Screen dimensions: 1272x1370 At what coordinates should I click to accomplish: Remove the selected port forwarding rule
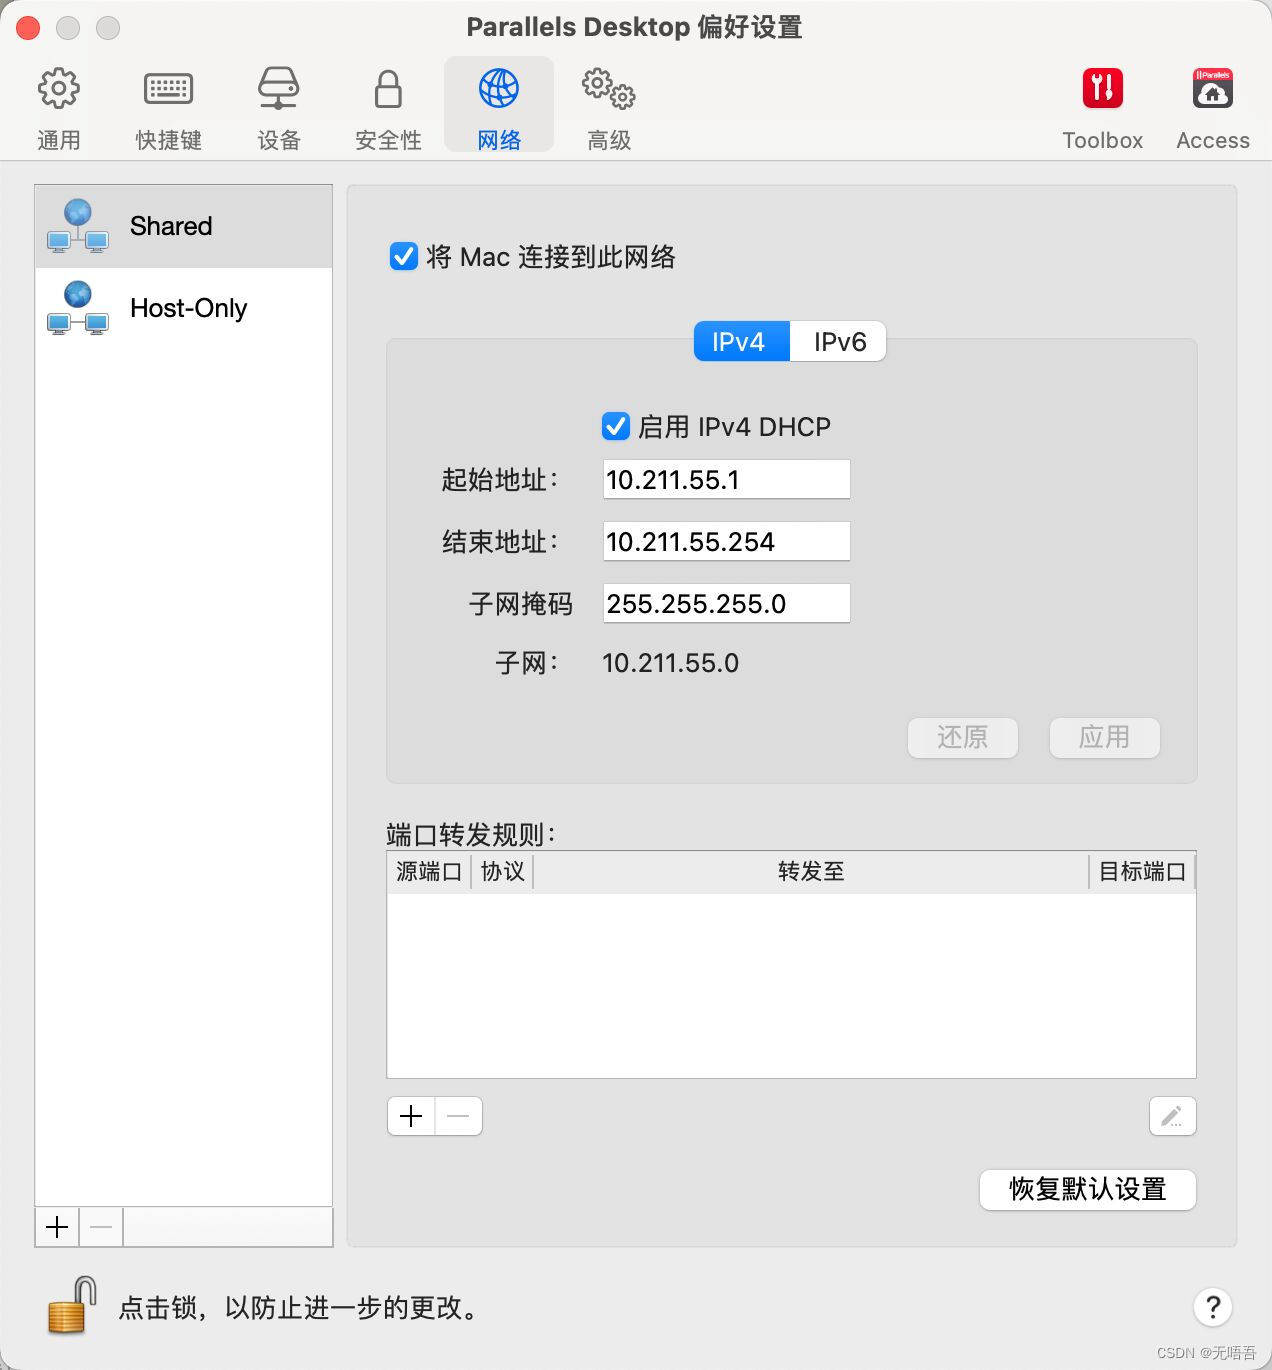point(459,1116)
